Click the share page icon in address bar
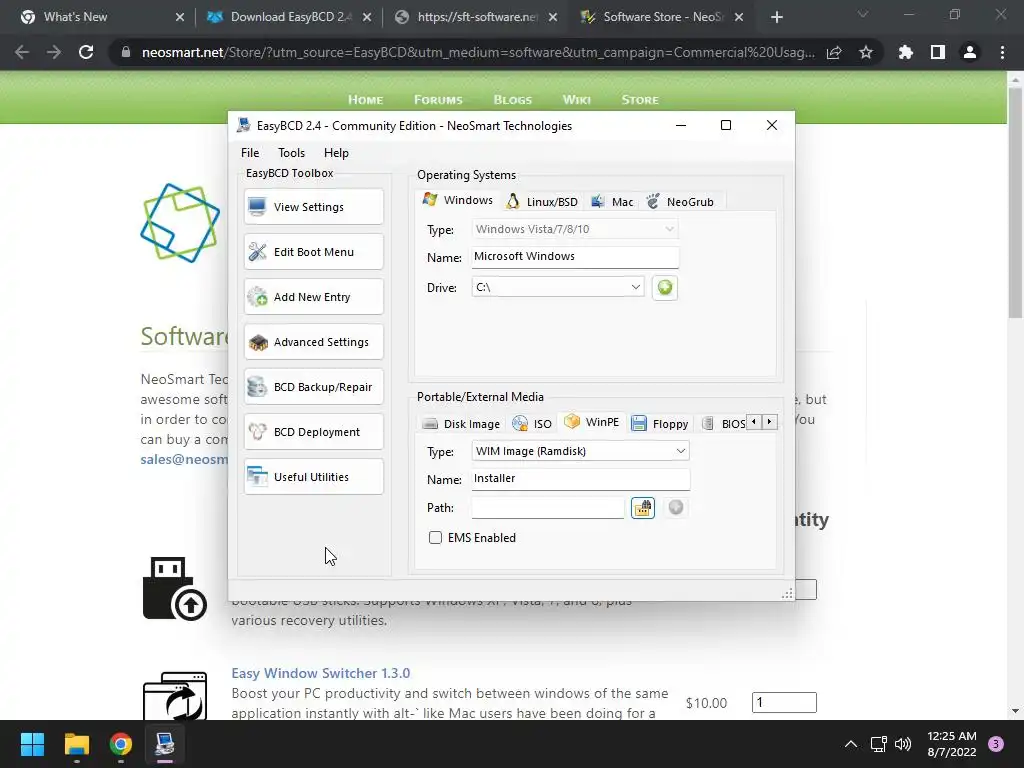This screenshot has width=1024, height=768. (834, 52)
